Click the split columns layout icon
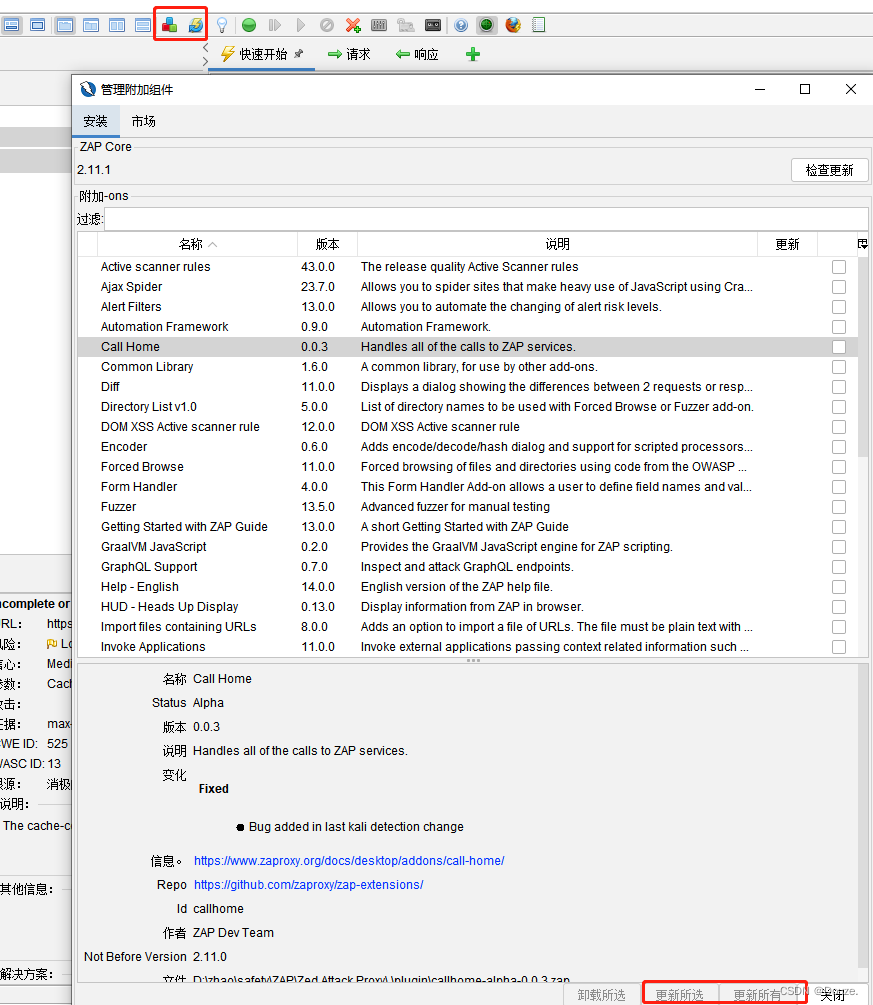The image size is (873, 1005). (x=117, y=25)
